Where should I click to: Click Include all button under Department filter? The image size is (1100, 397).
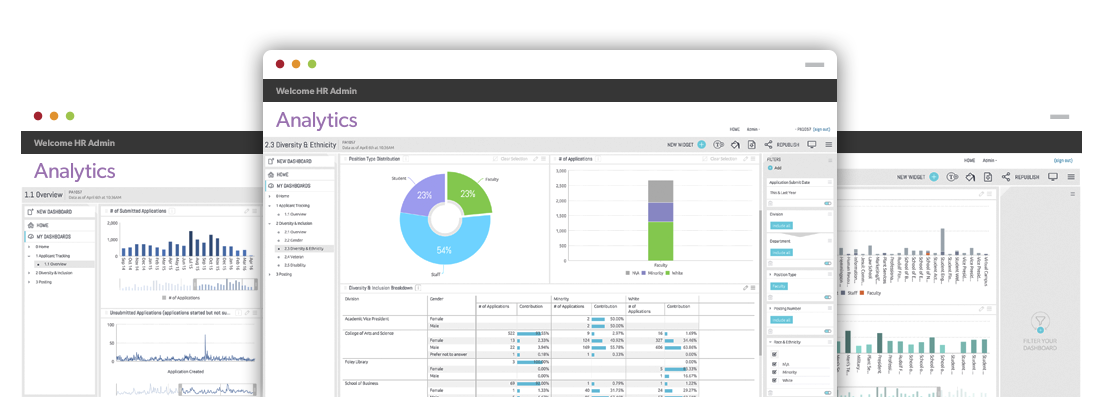pos(781,253)
